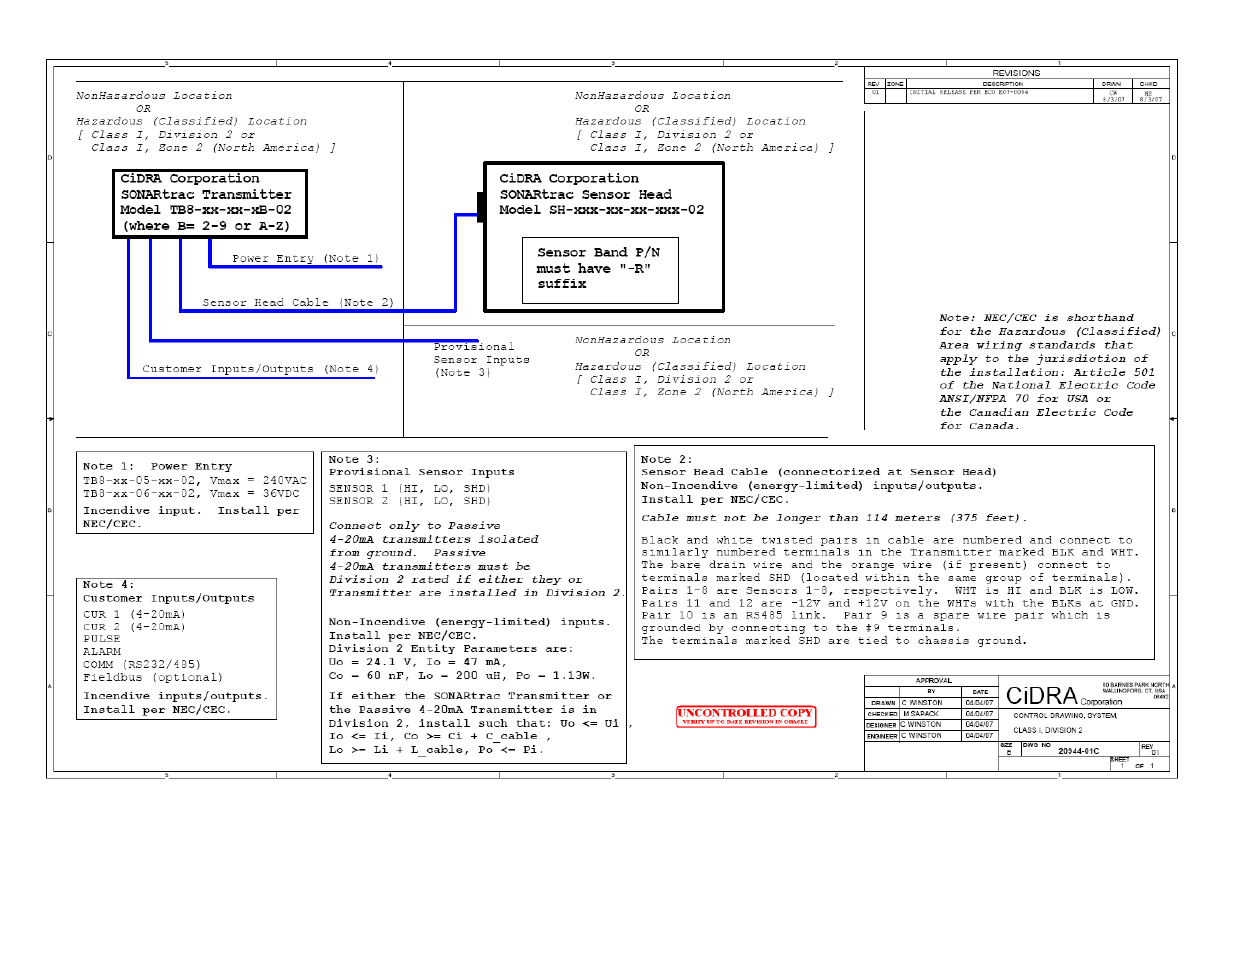The width and height of the screenshot is (1235, 954).
Task: Click the "CHECKED" row label in approval table
Action: 883,714
